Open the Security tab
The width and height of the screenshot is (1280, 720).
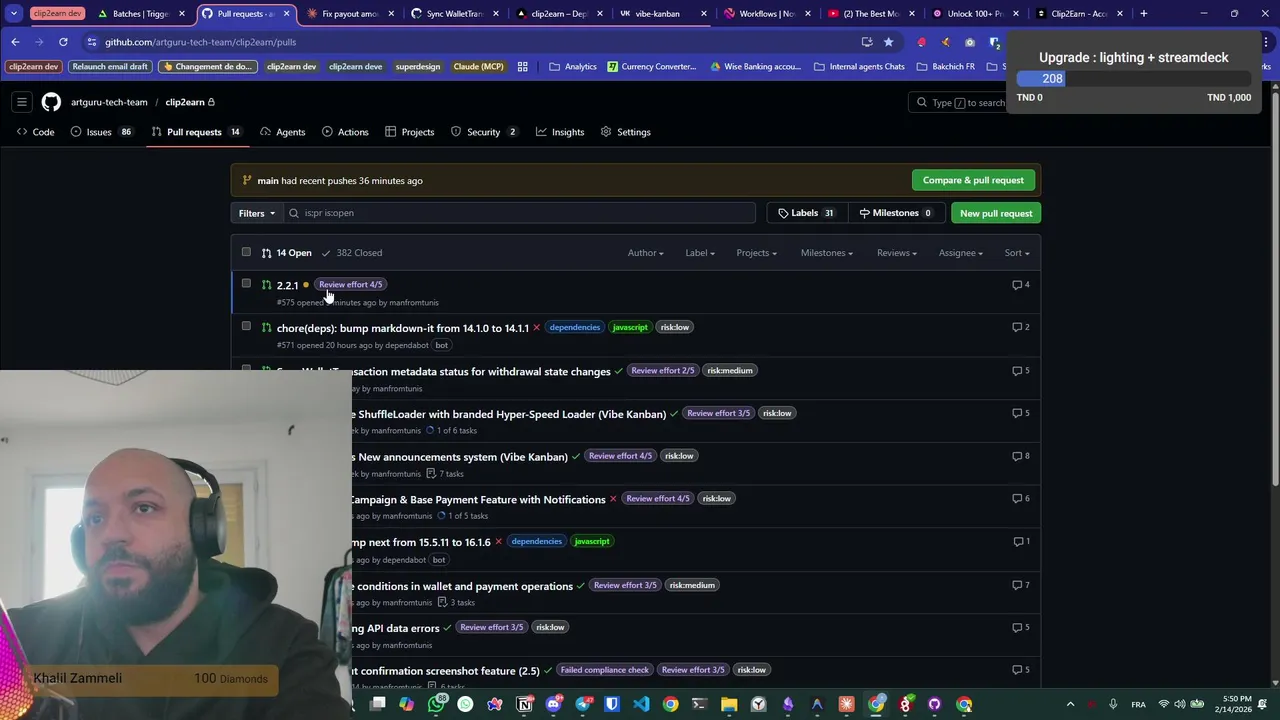[x=484, y=132]
